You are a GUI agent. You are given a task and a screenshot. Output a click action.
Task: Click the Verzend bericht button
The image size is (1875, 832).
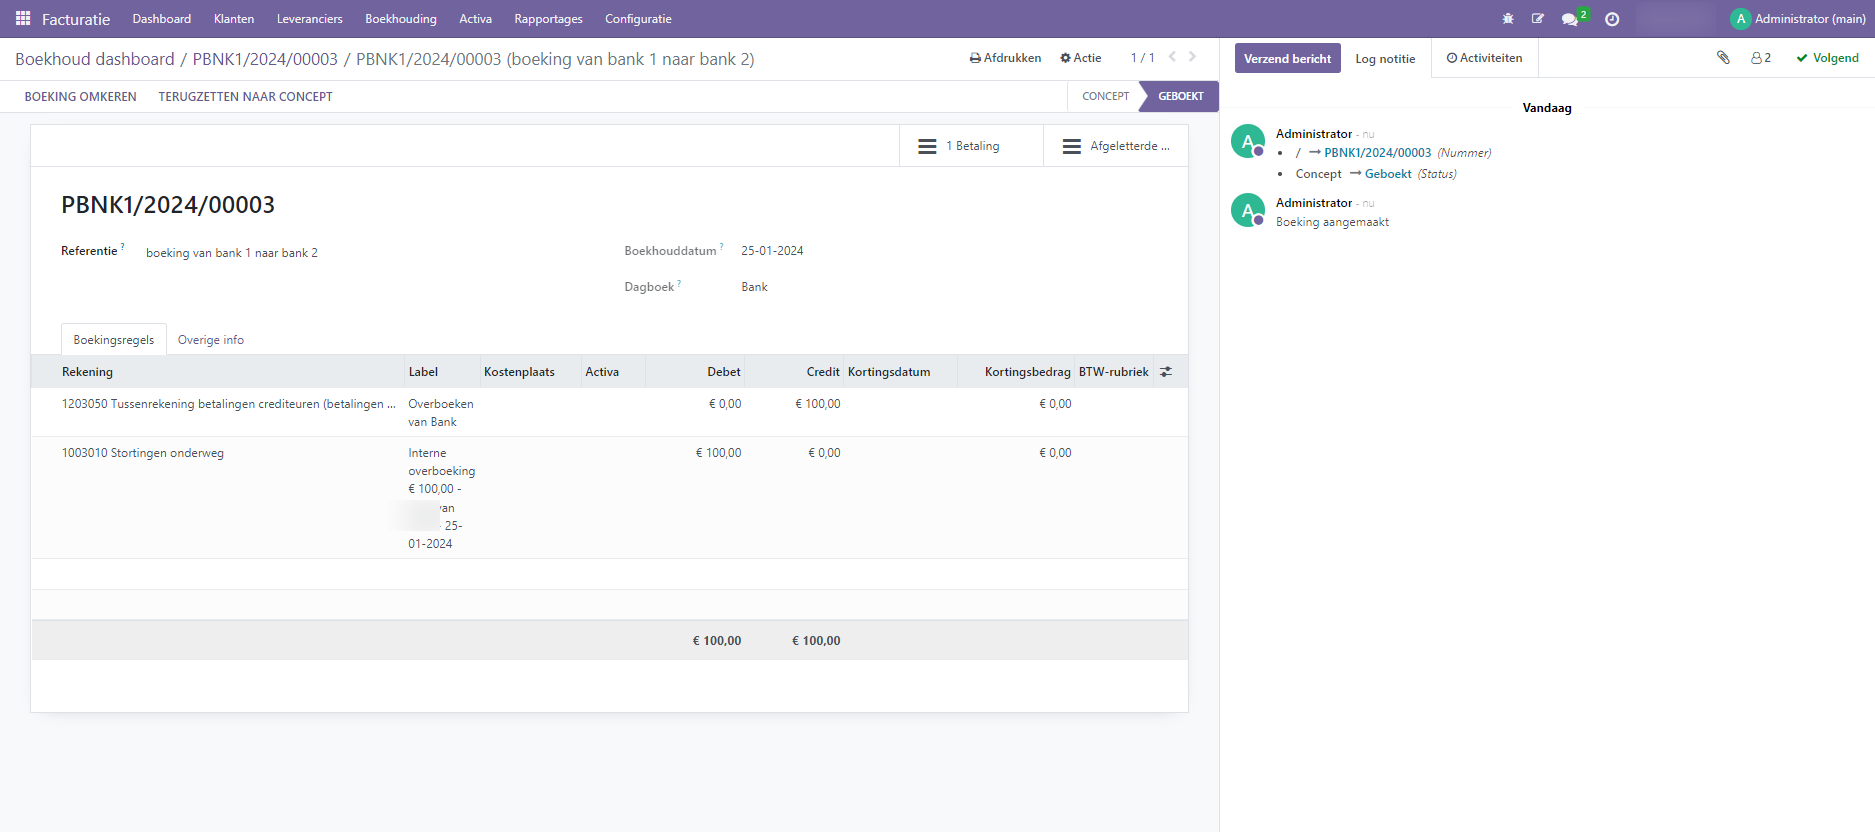tap(1287, 58)
